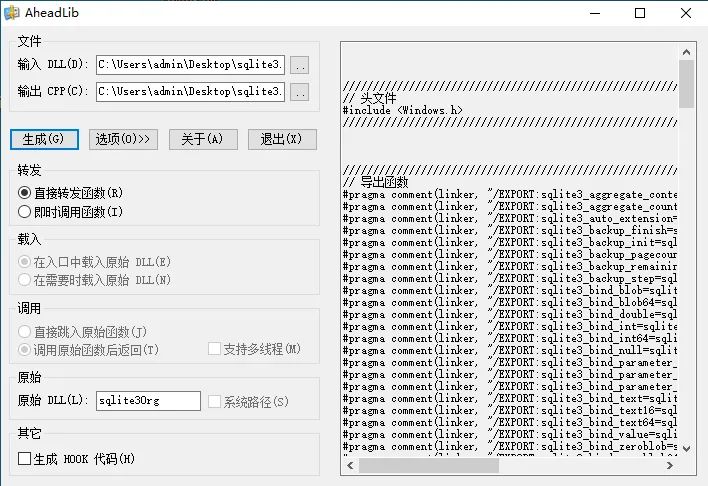Click the code preview scroll left arrow
This screenshot has height=486, width=708.
tap(350, 465)
